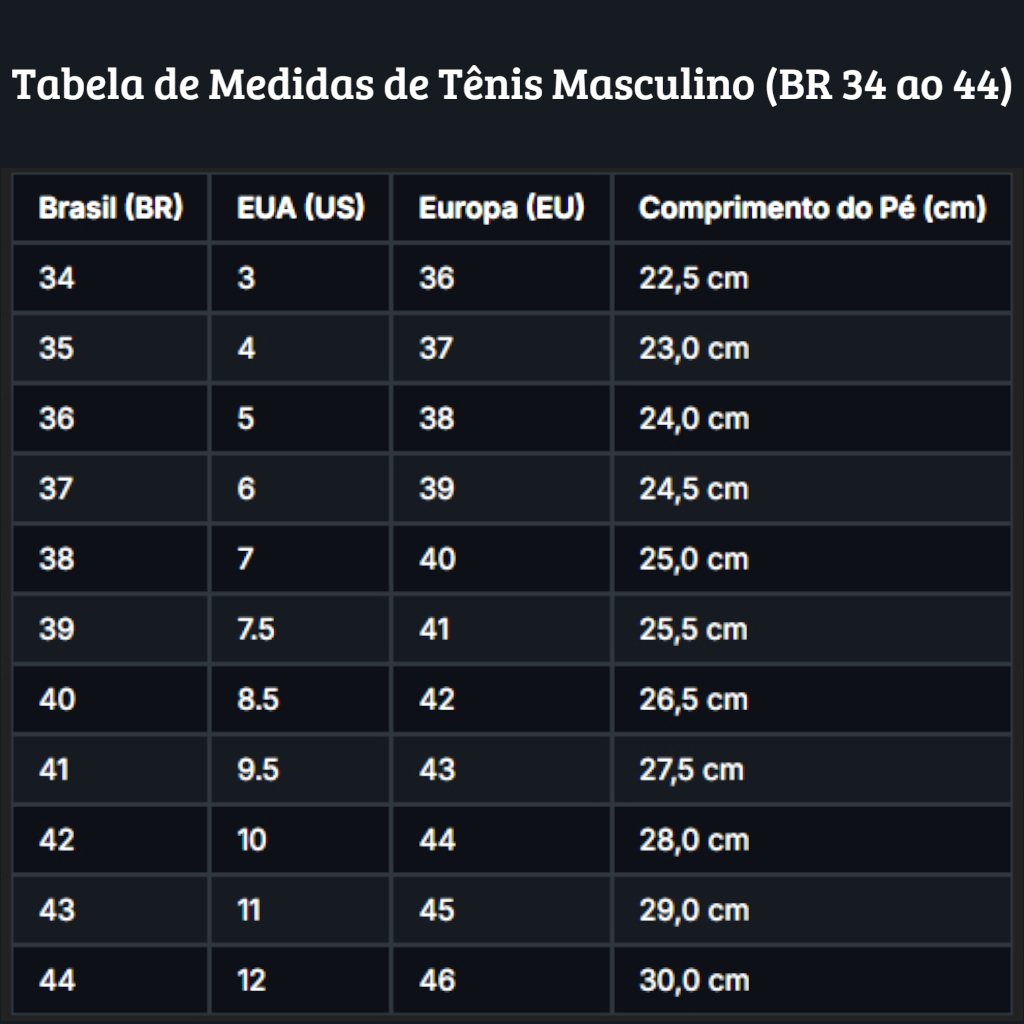The width and height of the screenshot is (1024, 1024).
Task: Click the US size 12 cell
Action: tap(300, 980)
